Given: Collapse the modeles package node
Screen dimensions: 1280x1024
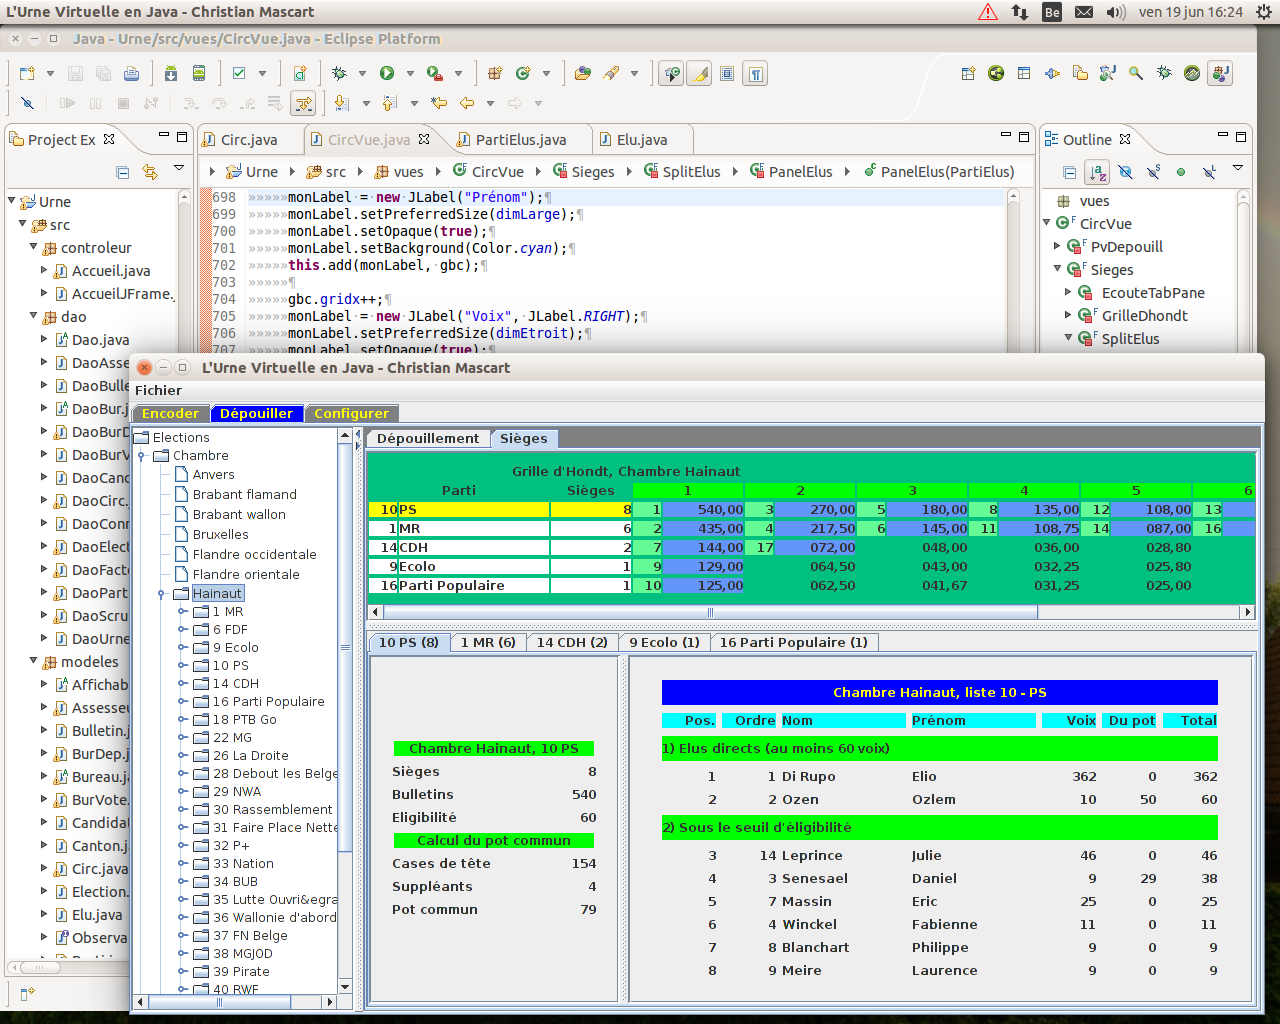Looking at the screenshot, I should pos(33,661).
